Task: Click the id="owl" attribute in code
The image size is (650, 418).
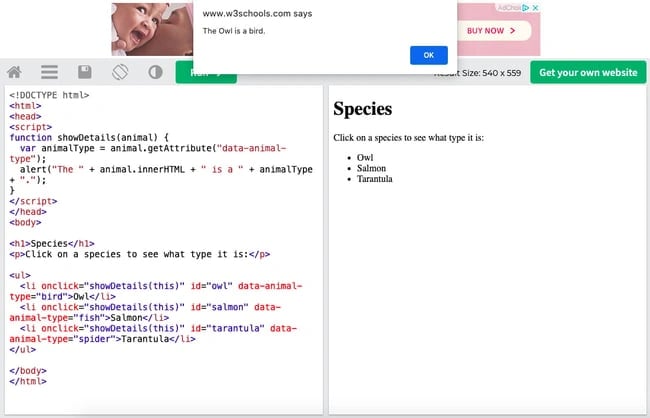Action: tap(211, 286)
